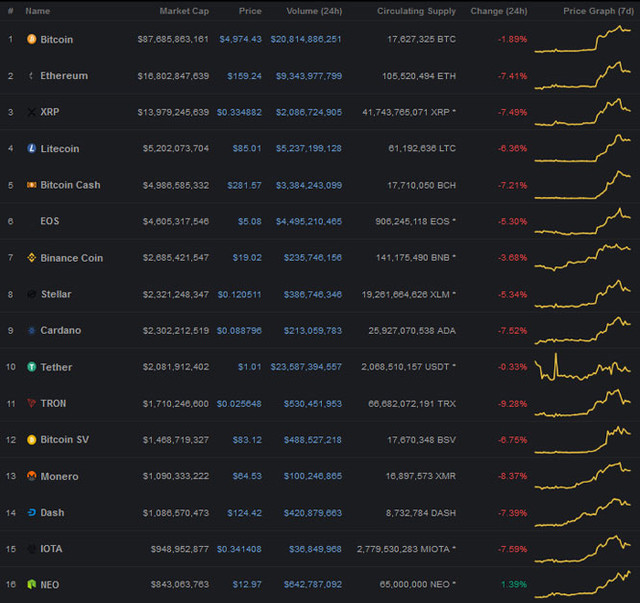Open the IOTA name link
640x603 pixels.
point(51,549)
